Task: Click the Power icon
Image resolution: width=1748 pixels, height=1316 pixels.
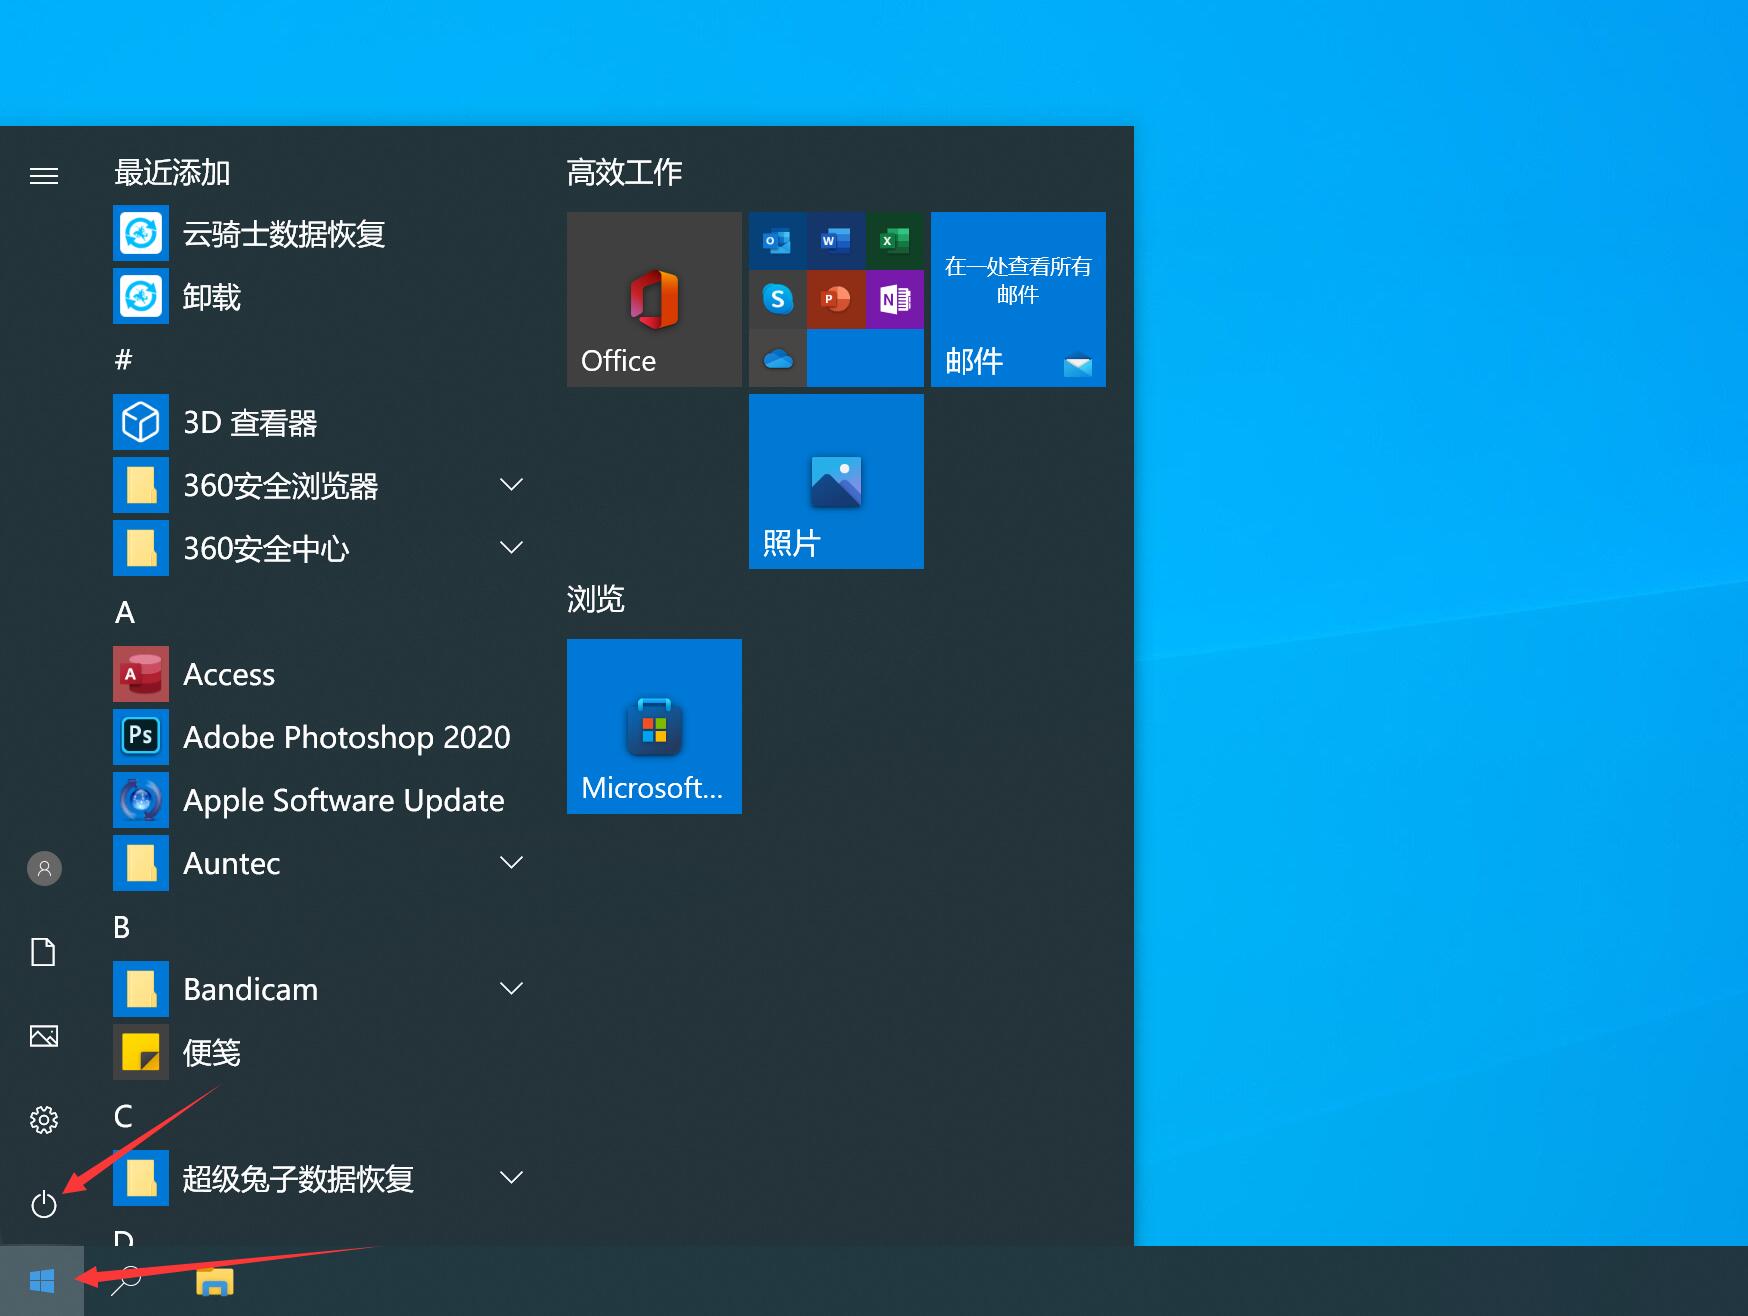Action: click(x=44, y=1204)
